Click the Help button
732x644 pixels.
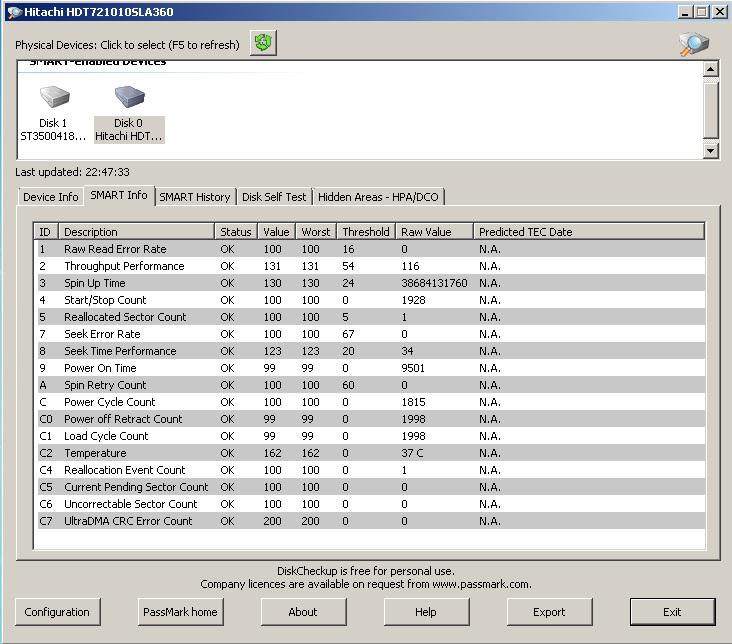(426, 612)
